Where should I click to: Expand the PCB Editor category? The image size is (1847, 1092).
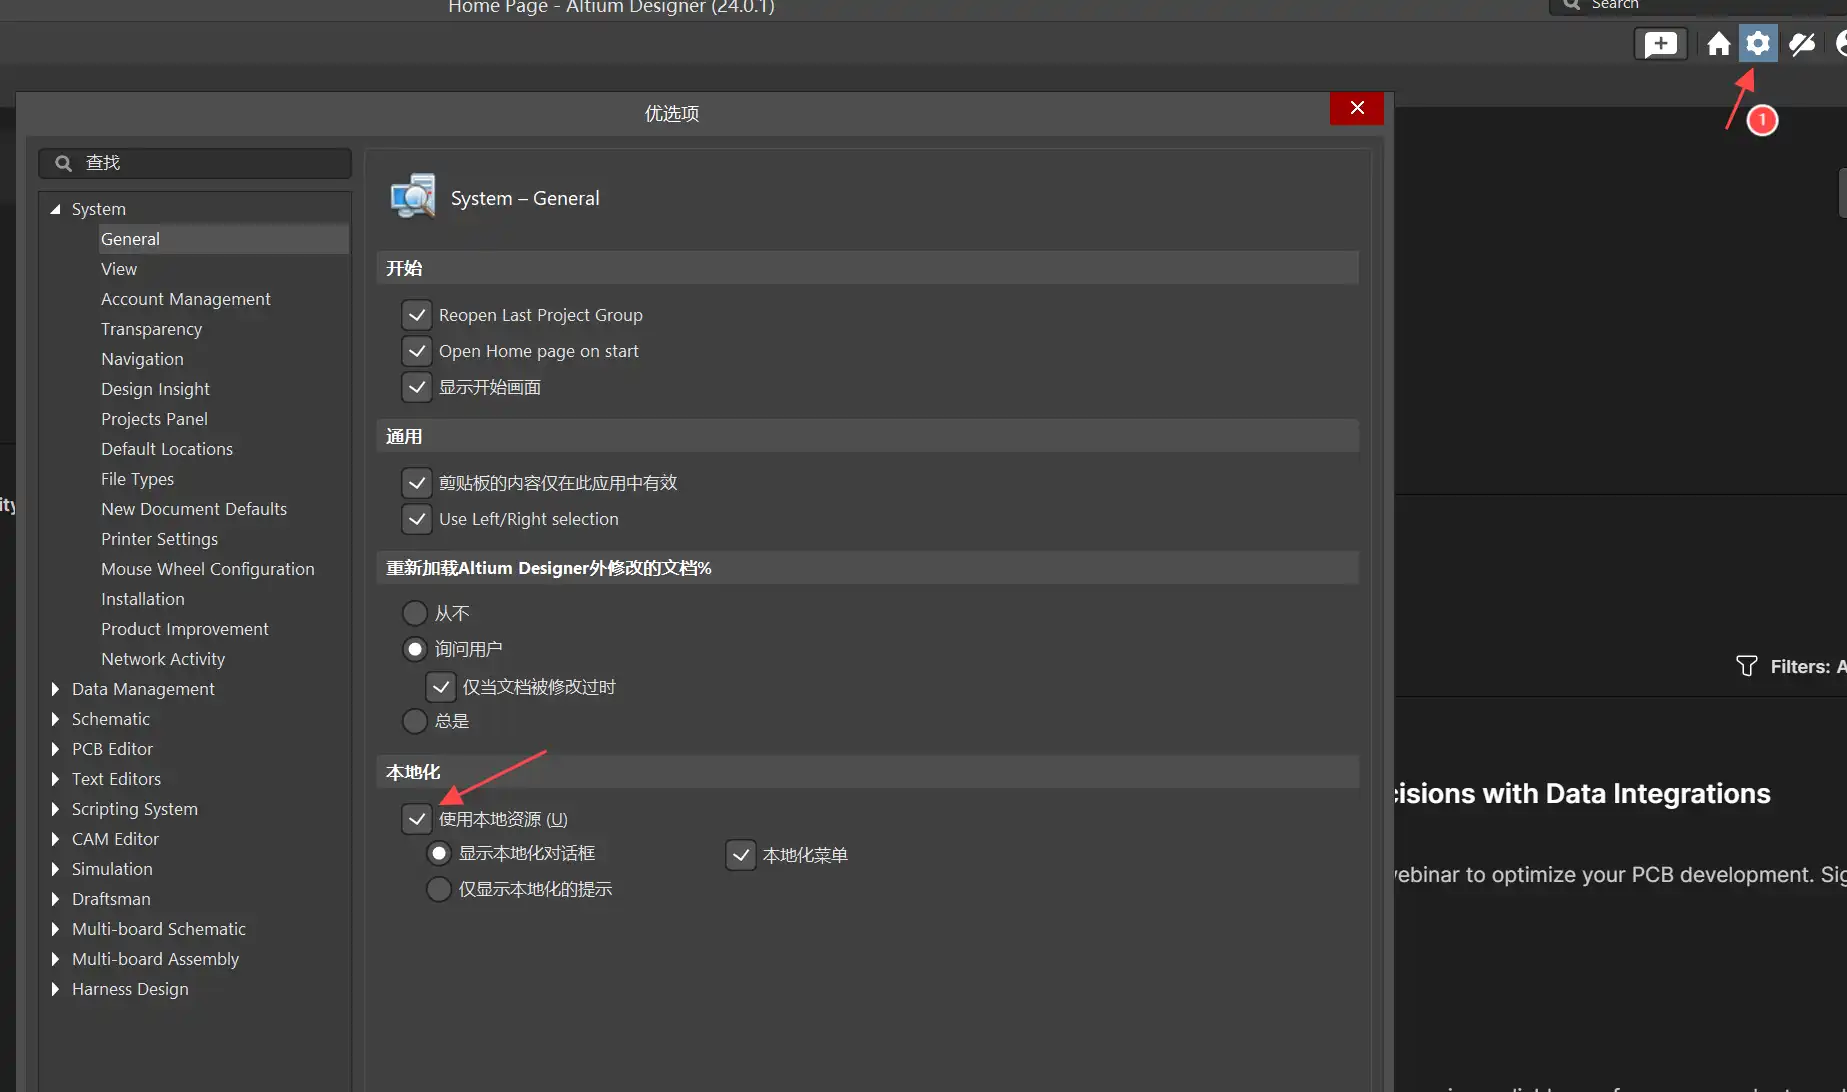pyautogui.click(x=55, y=749)
